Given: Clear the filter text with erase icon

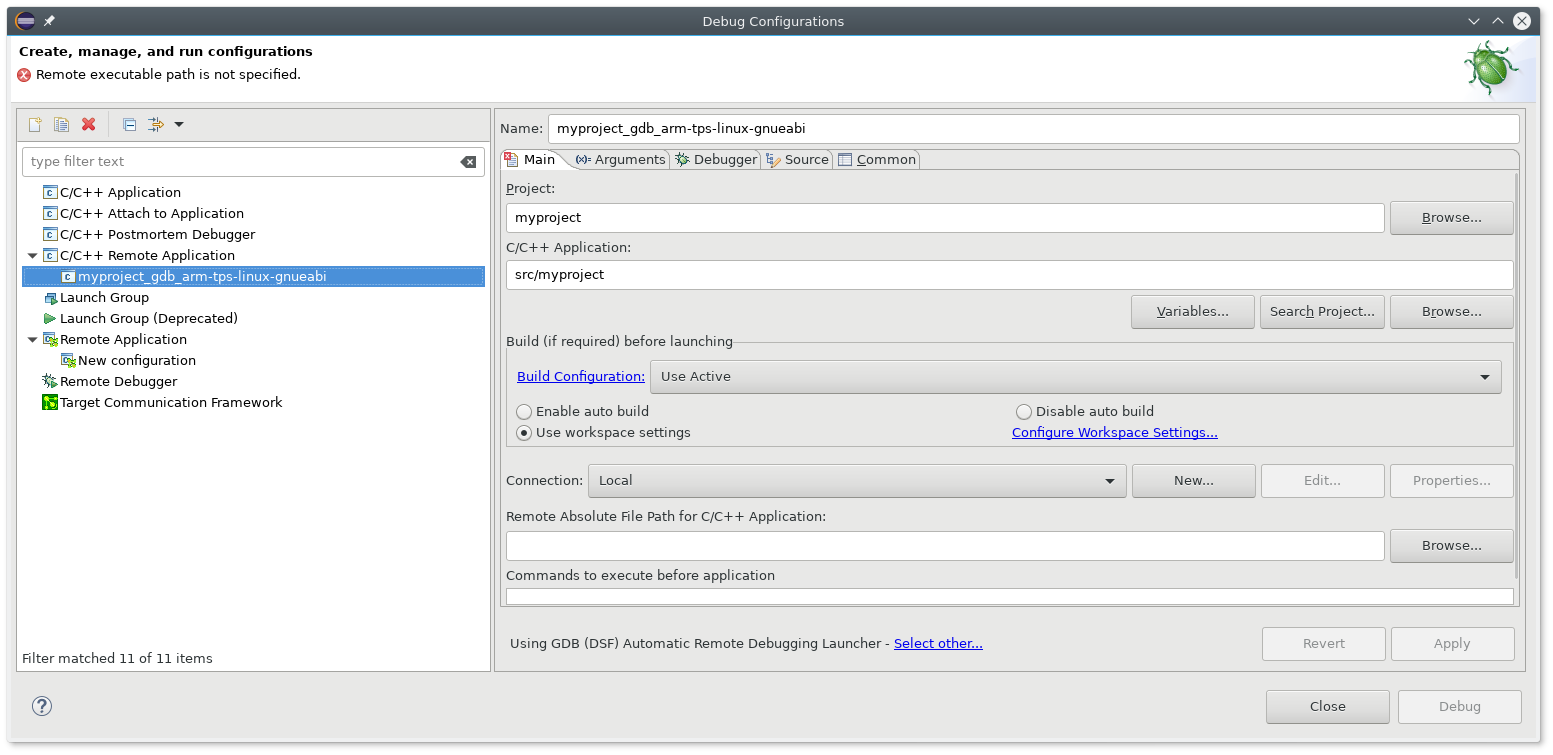Looking at the screenshot, I should [x=468, y=162].
